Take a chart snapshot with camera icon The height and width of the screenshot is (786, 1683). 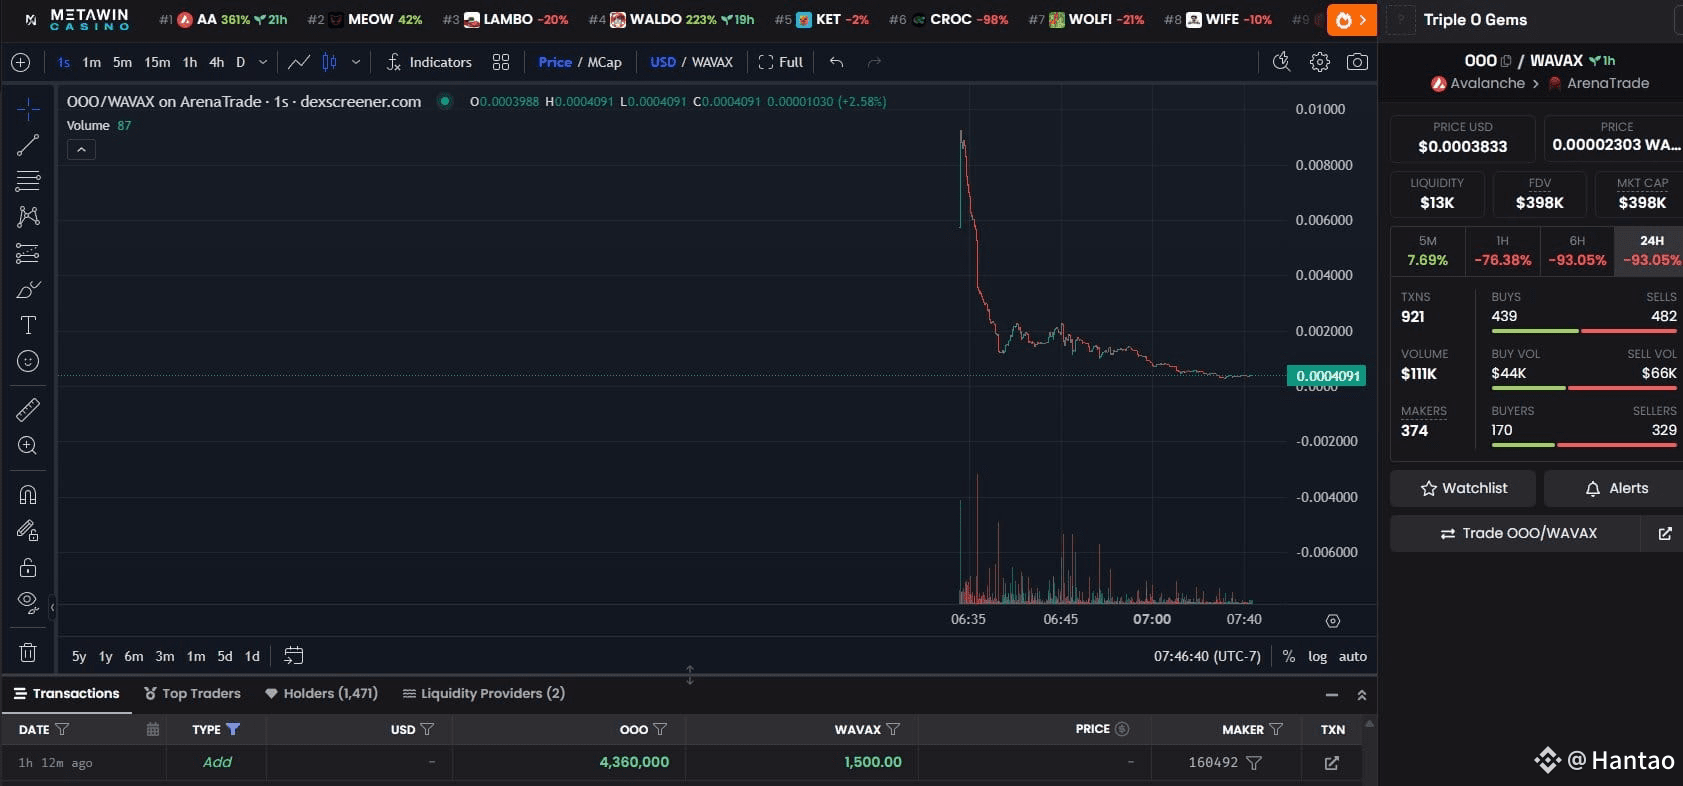[1357, 62]
